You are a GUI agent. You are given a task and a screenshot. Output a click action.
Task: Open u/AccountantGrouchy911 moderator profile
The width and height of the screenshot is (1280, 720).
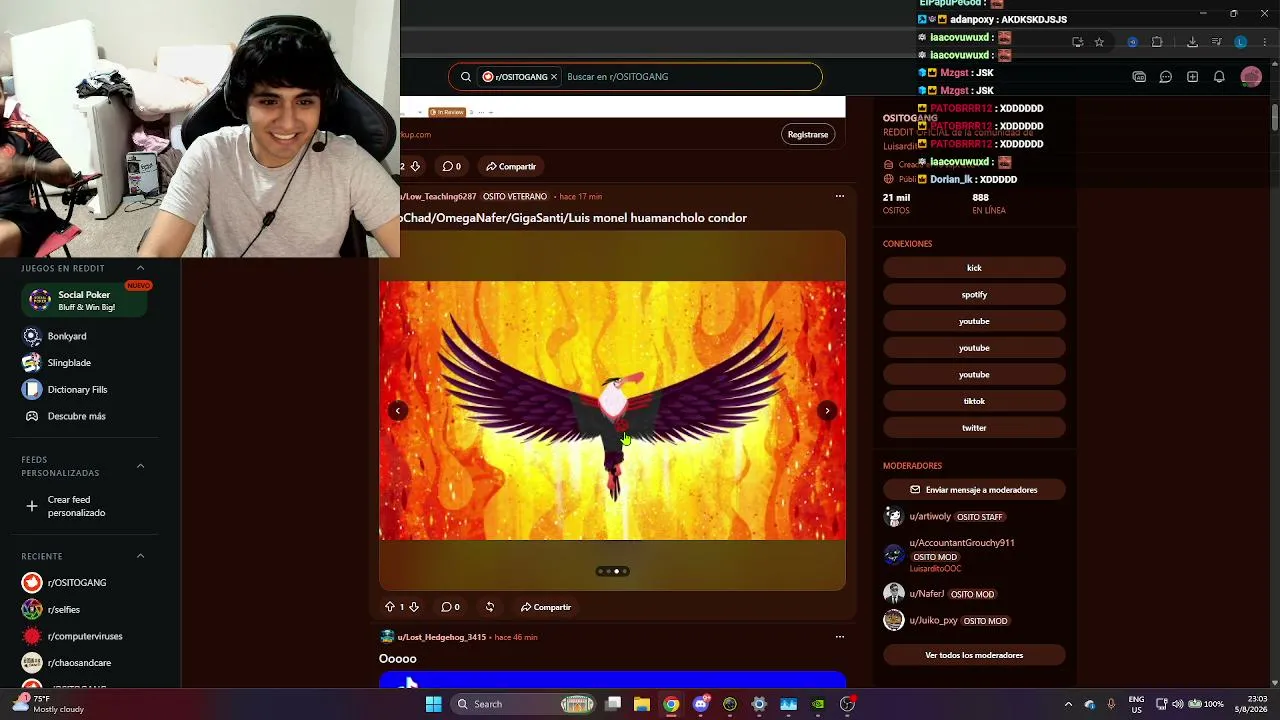(x=962, y=543)
